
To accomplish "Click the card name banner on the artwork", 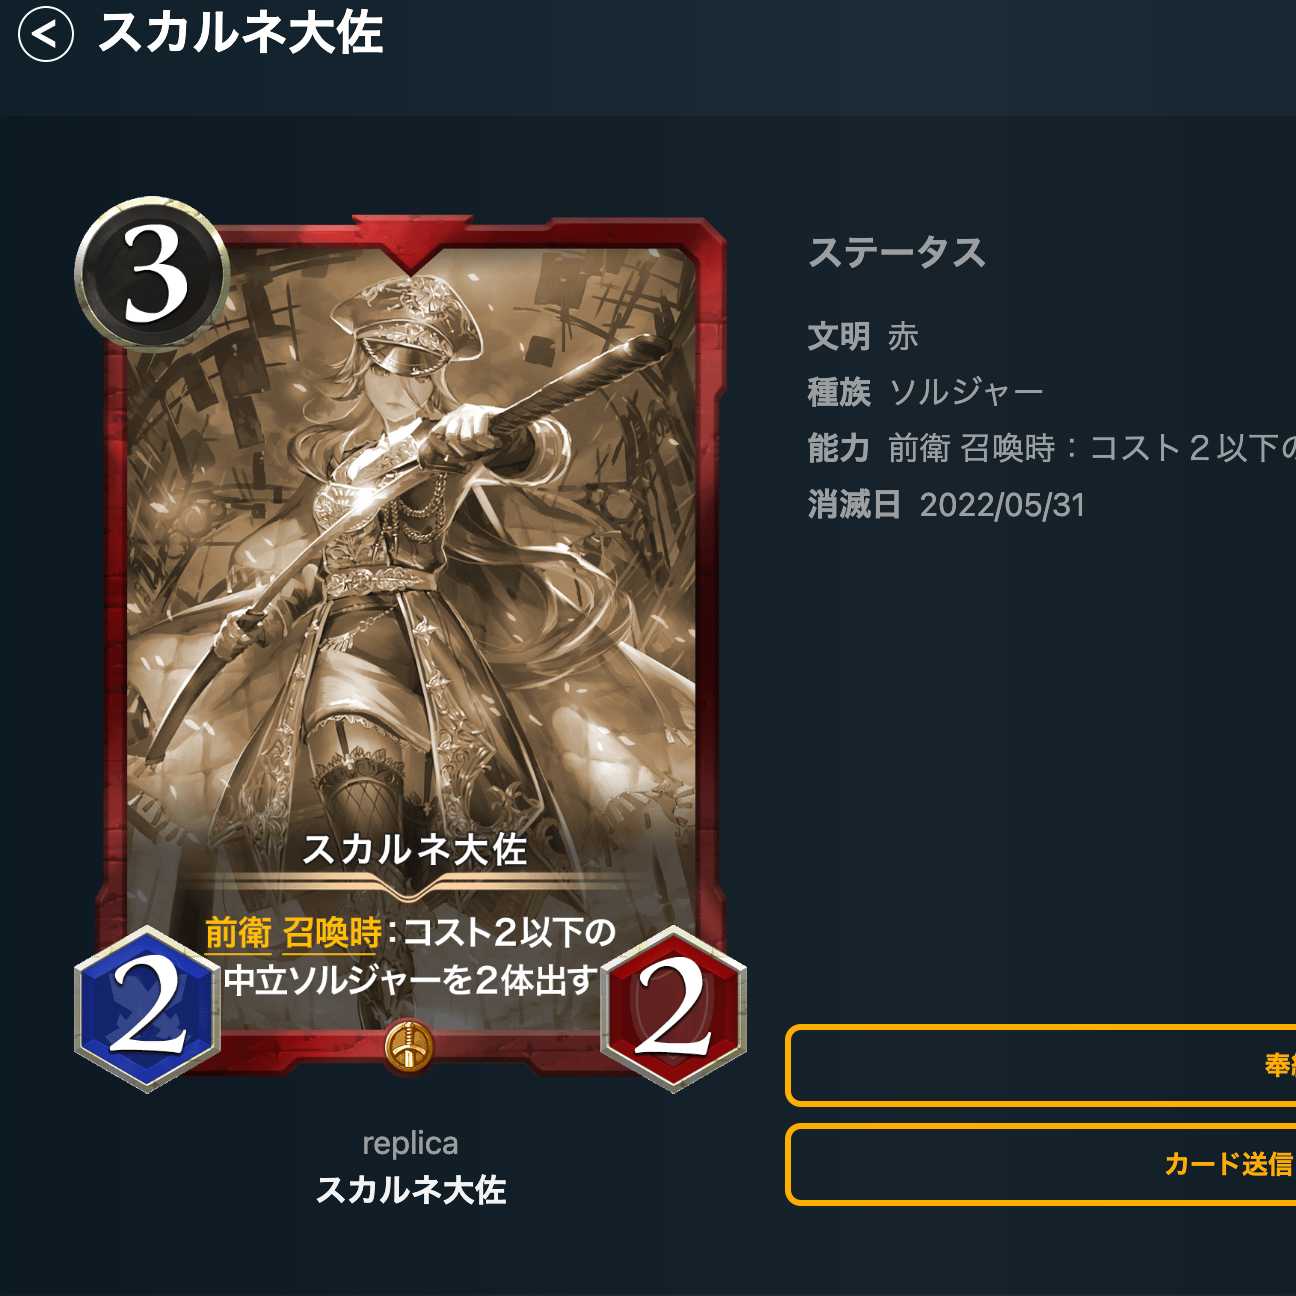I will [414, 850].
